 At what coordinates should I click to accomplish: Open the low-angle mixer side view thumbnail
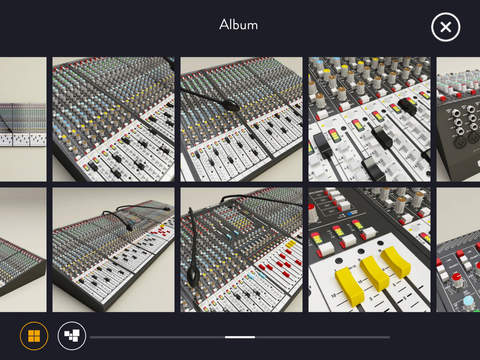click(113, 250)
